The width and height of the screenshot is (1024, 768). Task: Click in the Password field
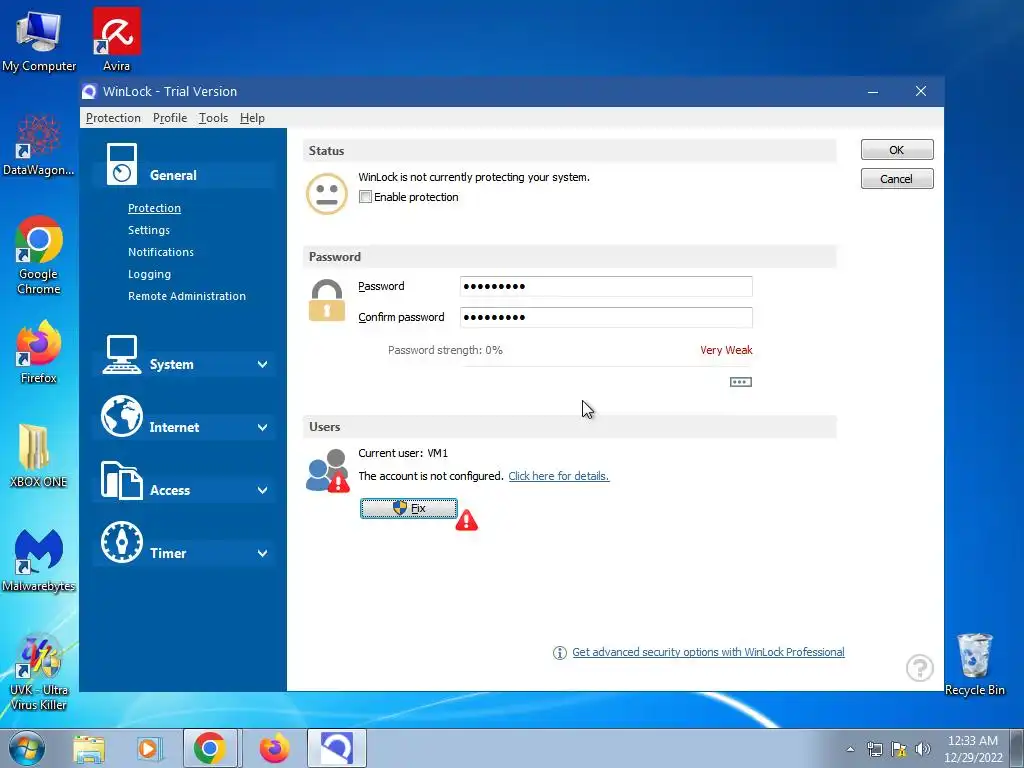tap(606, 286)
